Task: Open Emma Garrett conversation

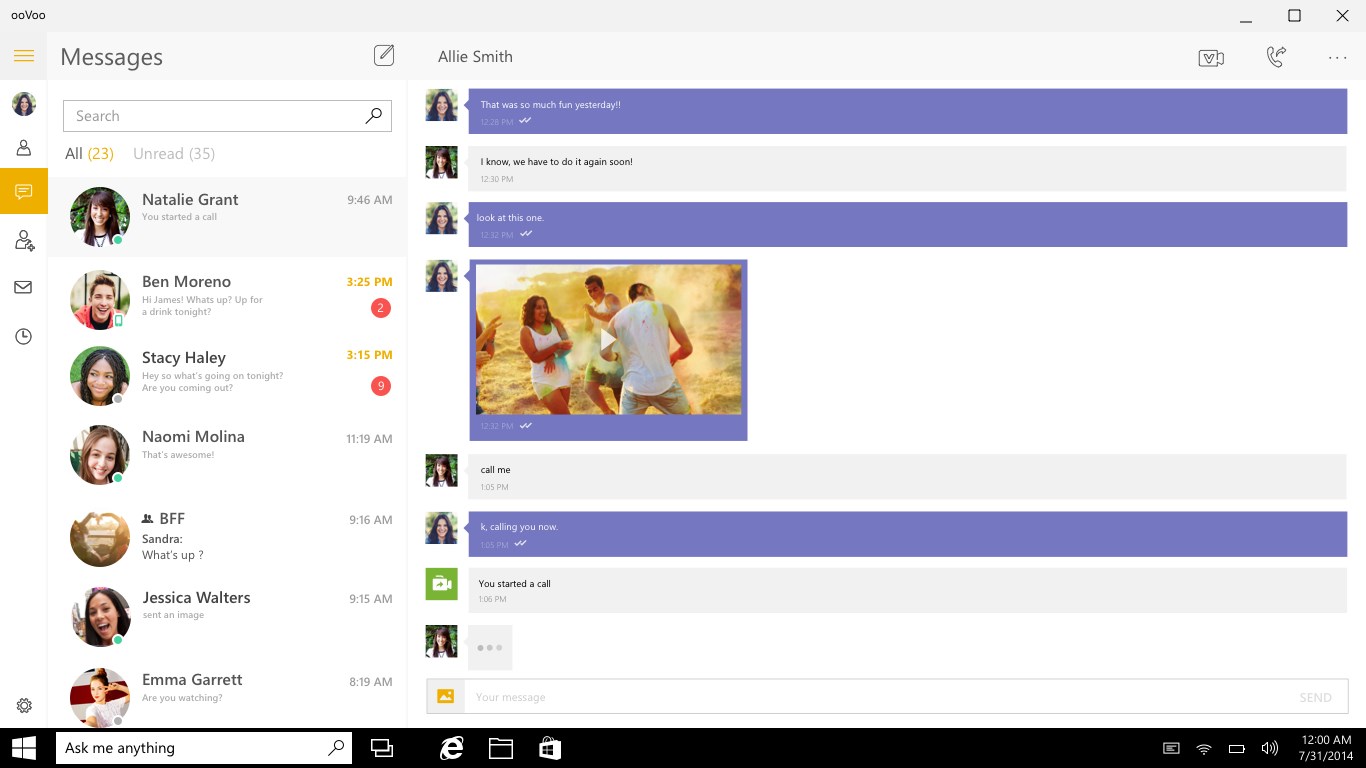Action: pos(228,693)
